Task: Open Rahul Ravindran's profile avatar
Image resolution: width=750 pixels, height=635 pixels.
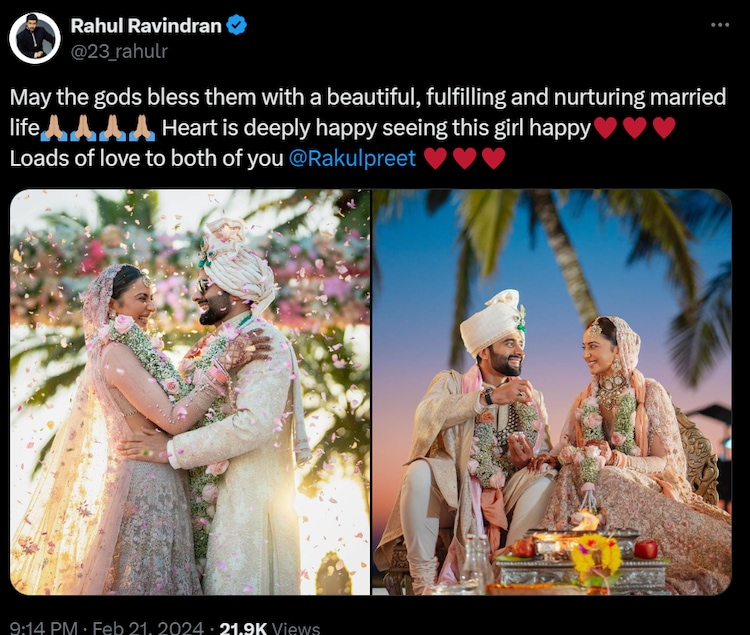Action: tap(35, 38)
